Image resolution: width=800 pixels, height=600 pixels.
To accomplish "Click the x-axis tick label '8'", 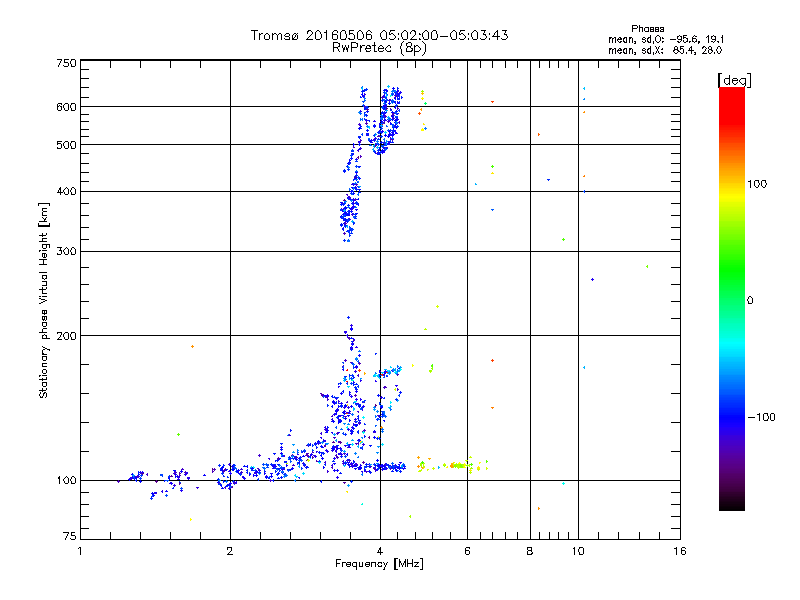I will (x=530, y=551).
